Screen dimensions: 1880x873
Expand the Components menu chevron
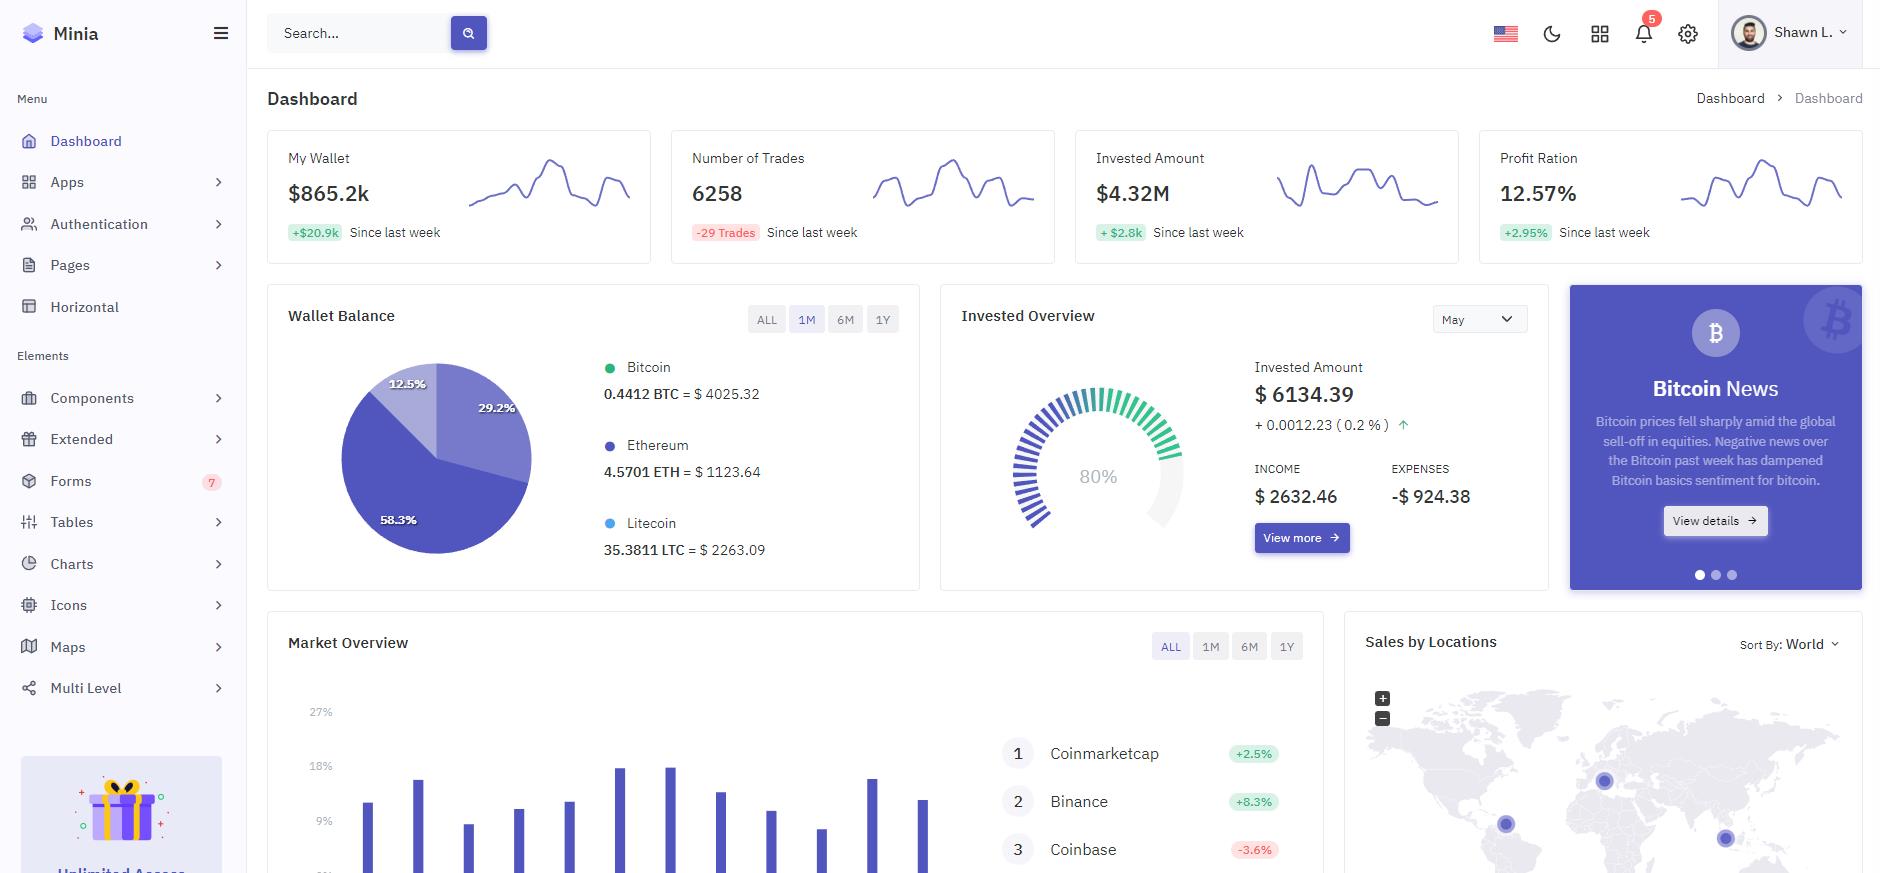tap(218, 398)
